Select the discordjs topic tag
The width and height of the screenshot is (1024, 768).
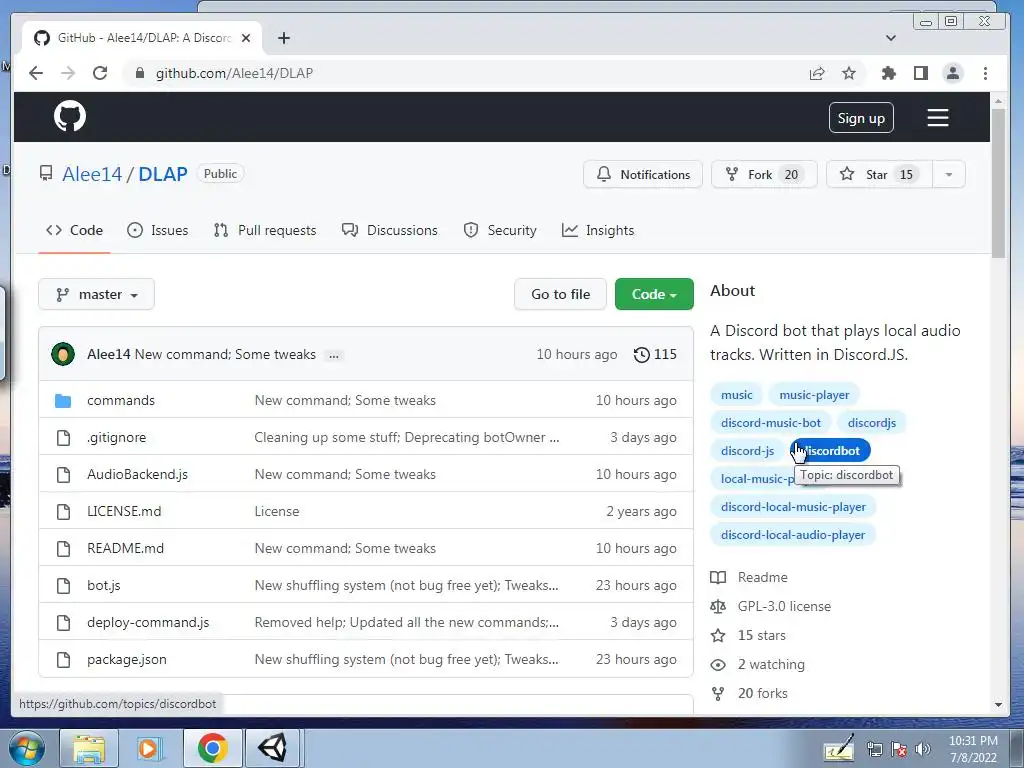872,423
